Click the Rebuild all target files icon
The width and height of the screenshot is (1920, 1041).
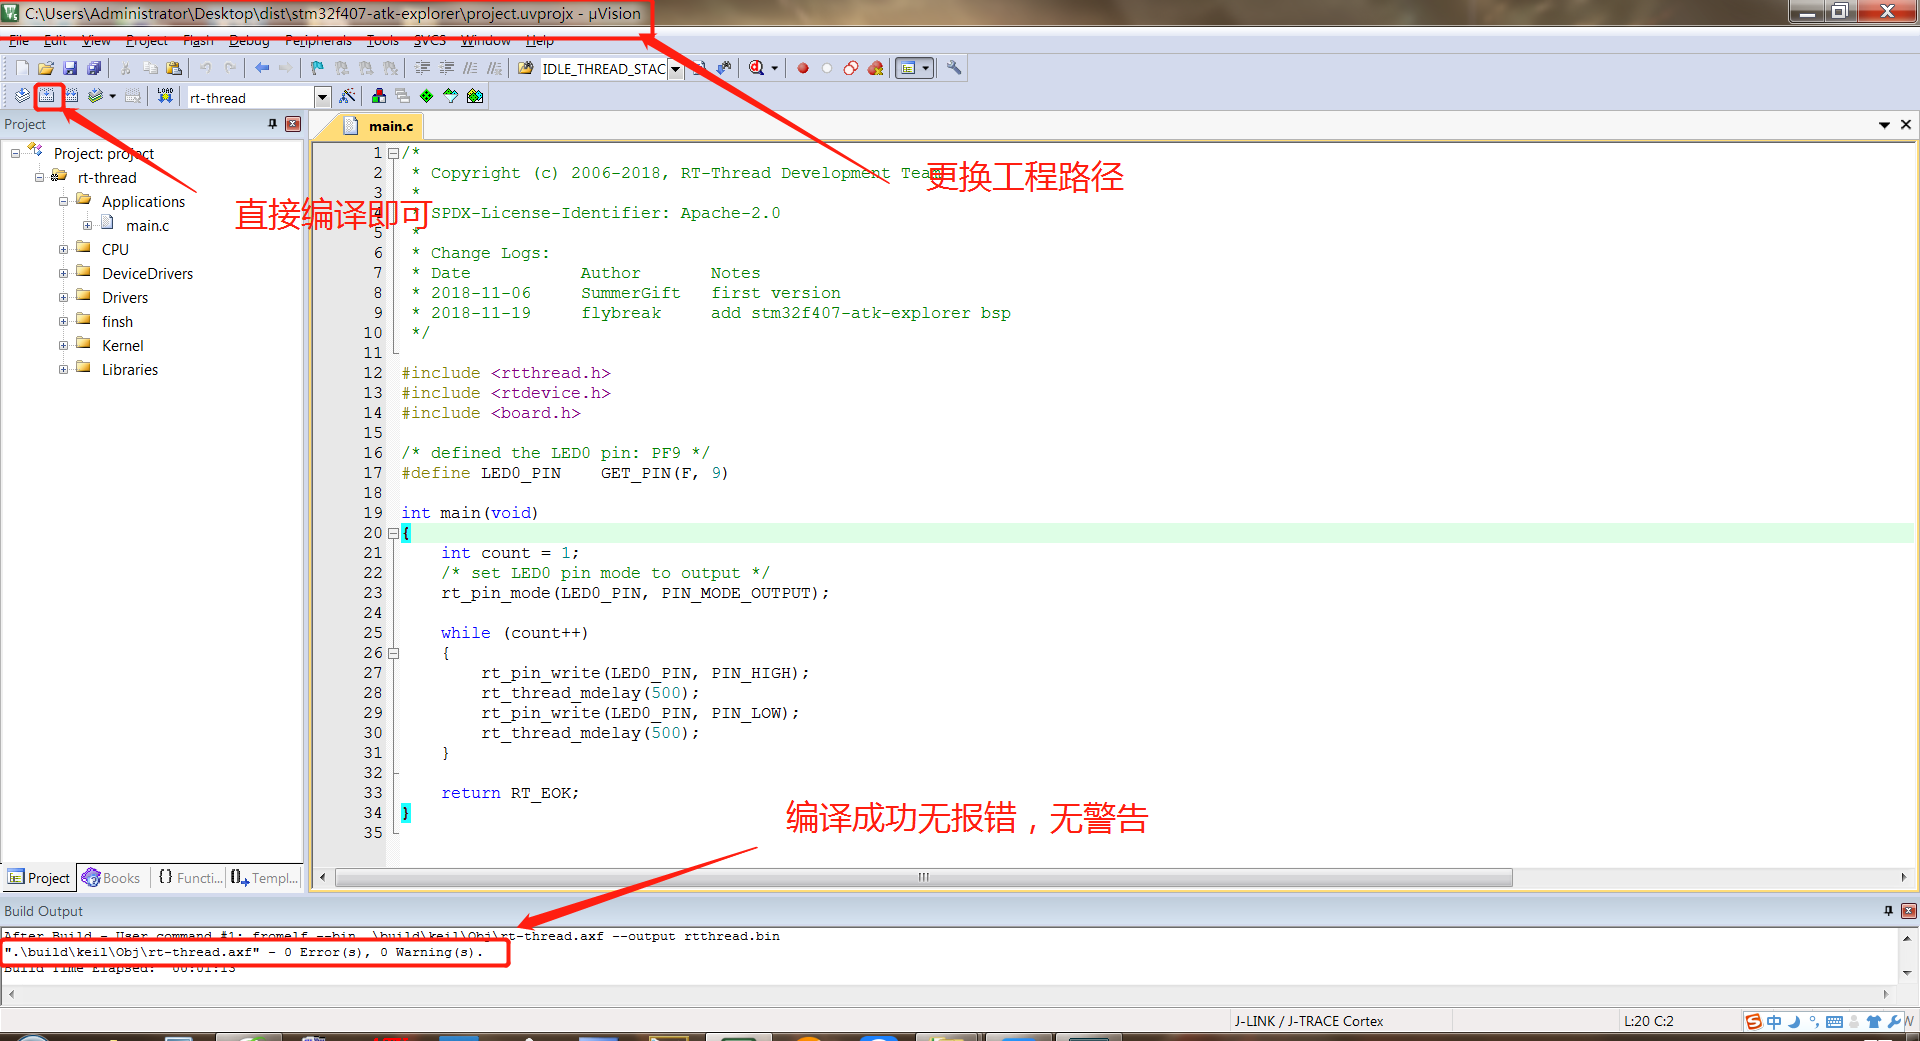point(70,96)
